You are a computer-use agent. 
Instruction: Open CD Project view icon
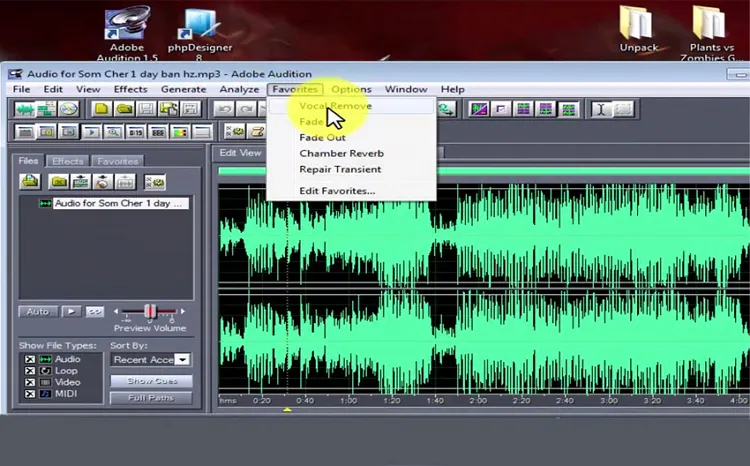(68, 110)
